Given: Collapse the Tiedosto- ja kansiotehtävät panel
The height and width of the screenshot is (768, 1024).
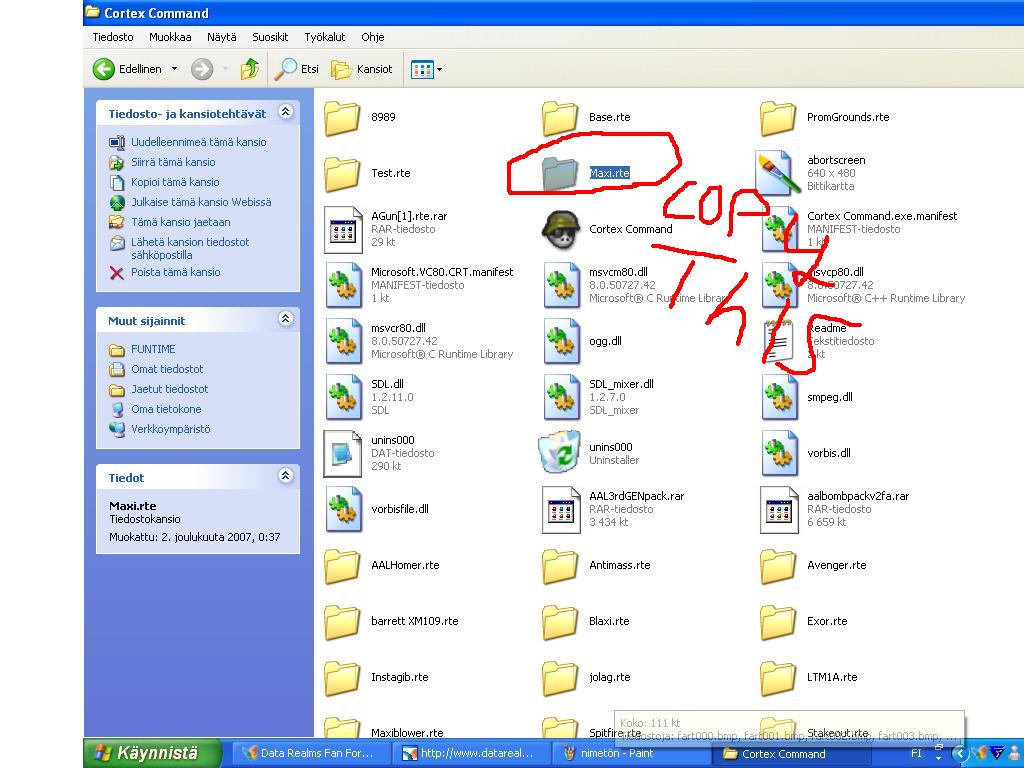Looking at the screenshot, I should (x=285, y=113).
